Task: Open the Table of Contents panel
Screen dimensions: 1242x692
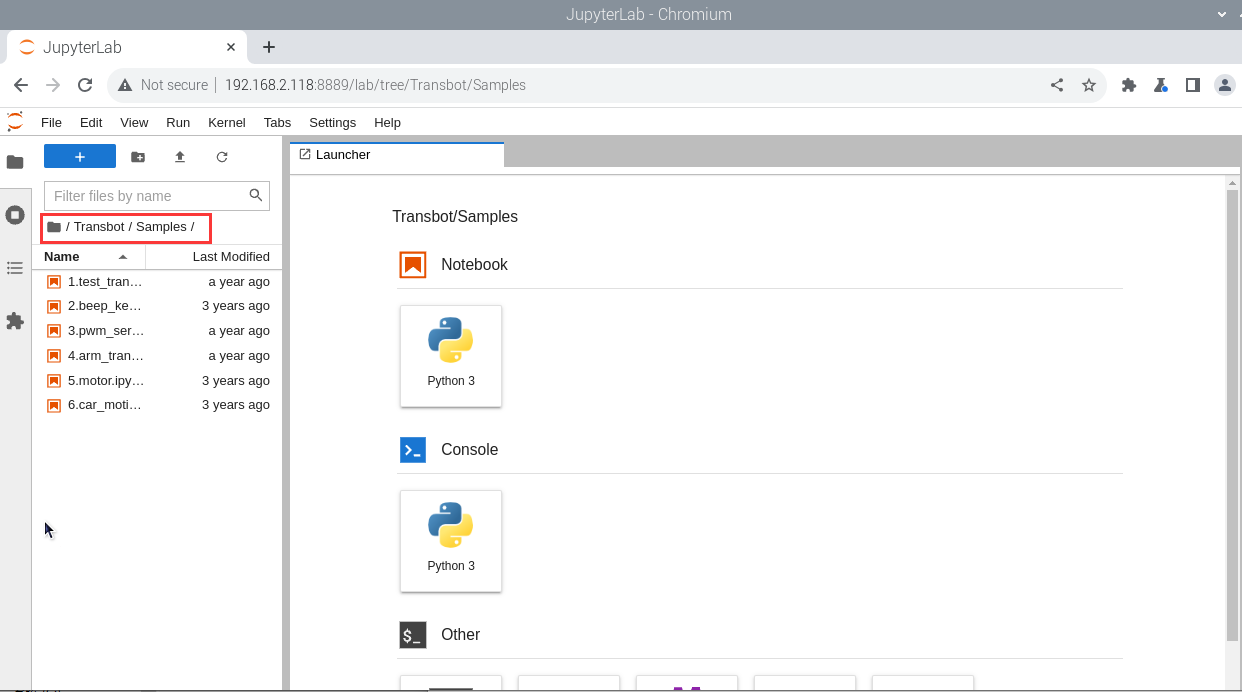Action: pos(15,268)
